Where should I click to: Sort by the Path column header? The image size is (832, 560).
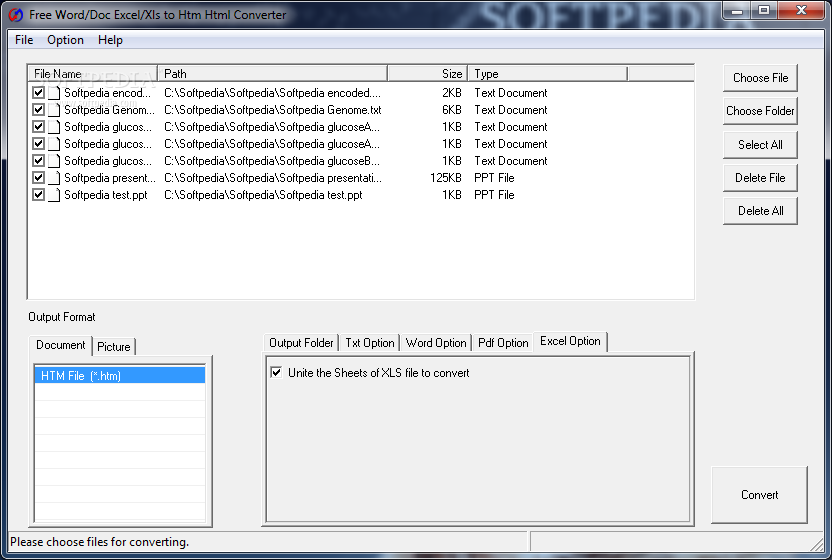click(x=273, y=74)
